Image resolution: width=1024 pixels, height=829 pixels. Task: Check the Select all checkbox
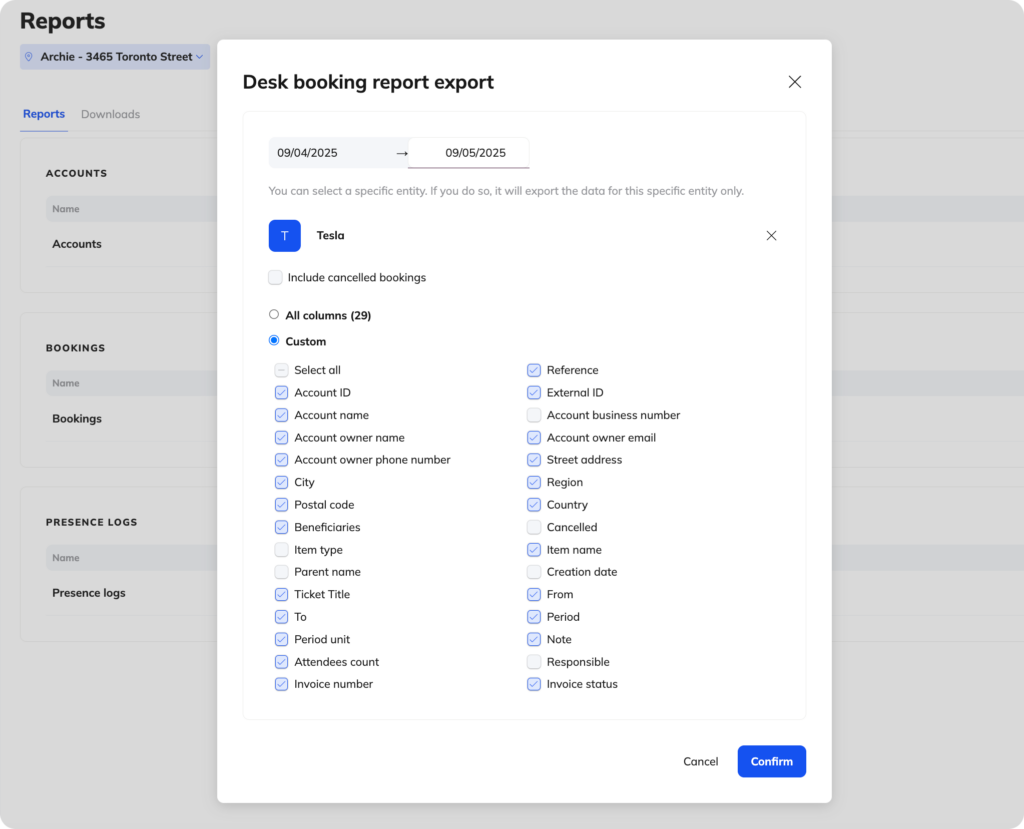point(280,369)
